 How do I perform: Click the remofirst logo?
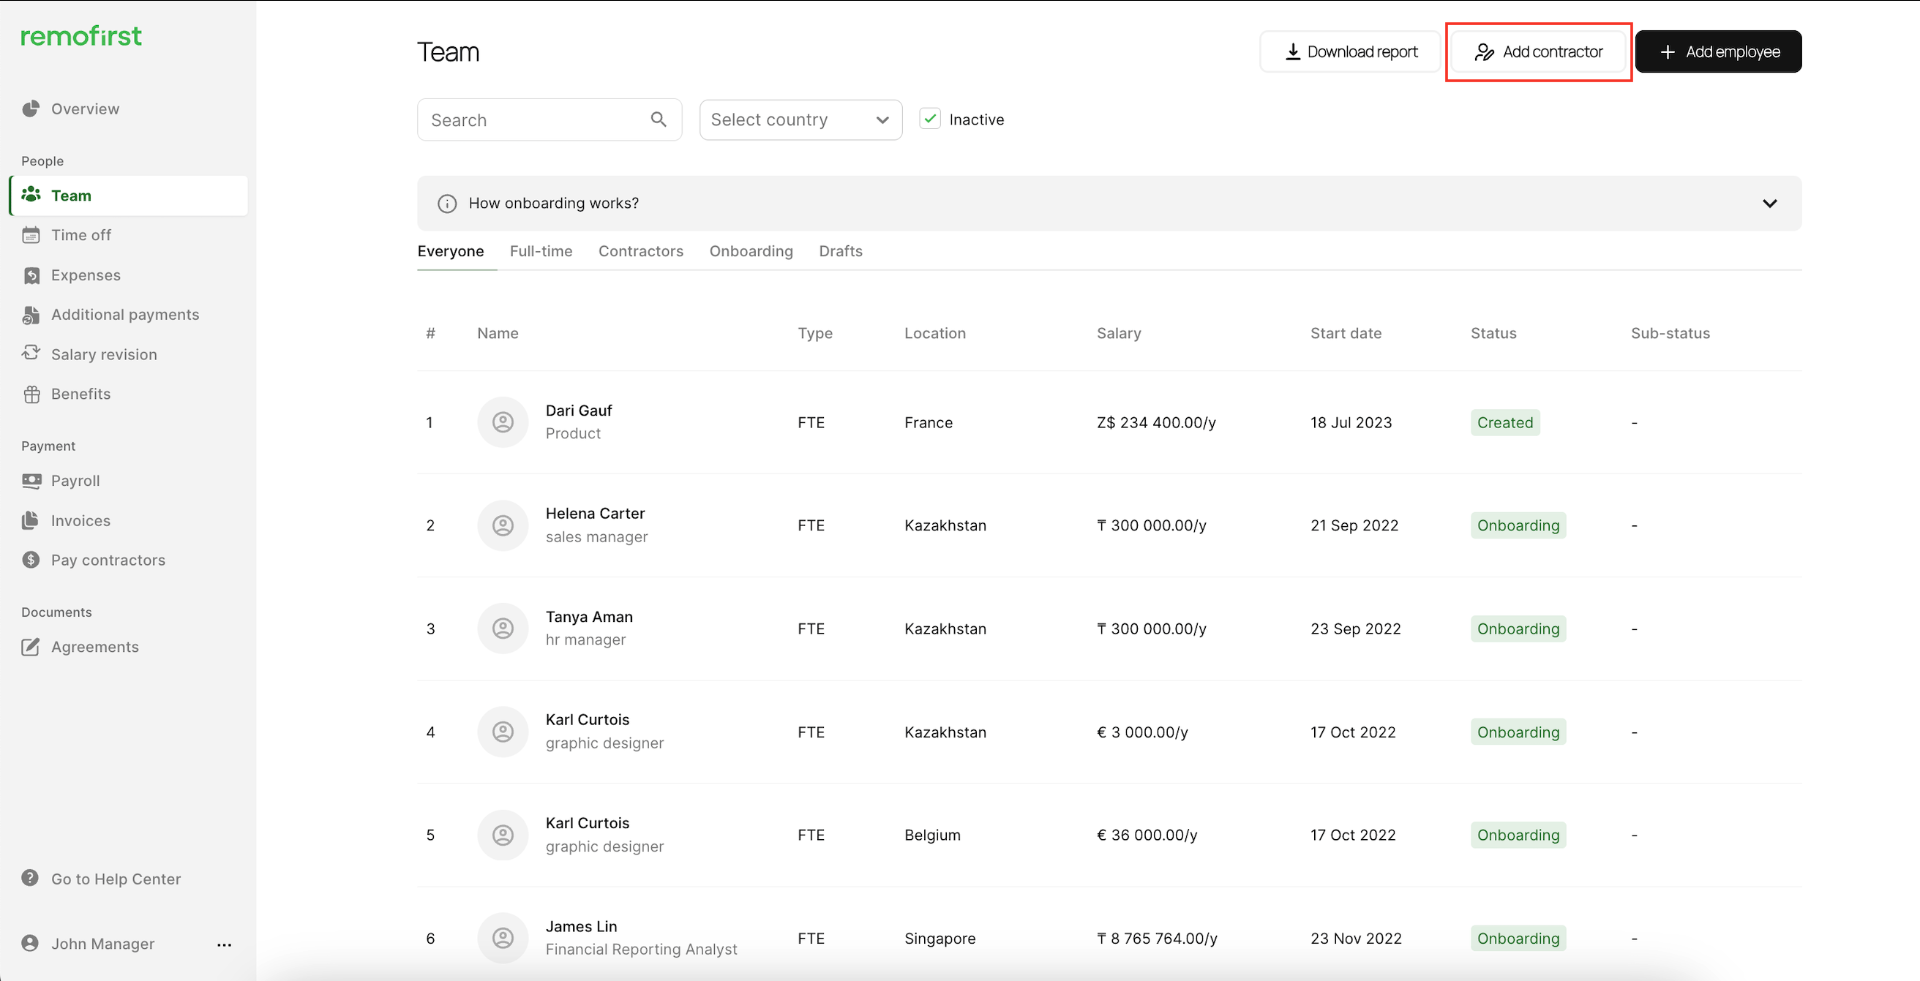[81, 36]
